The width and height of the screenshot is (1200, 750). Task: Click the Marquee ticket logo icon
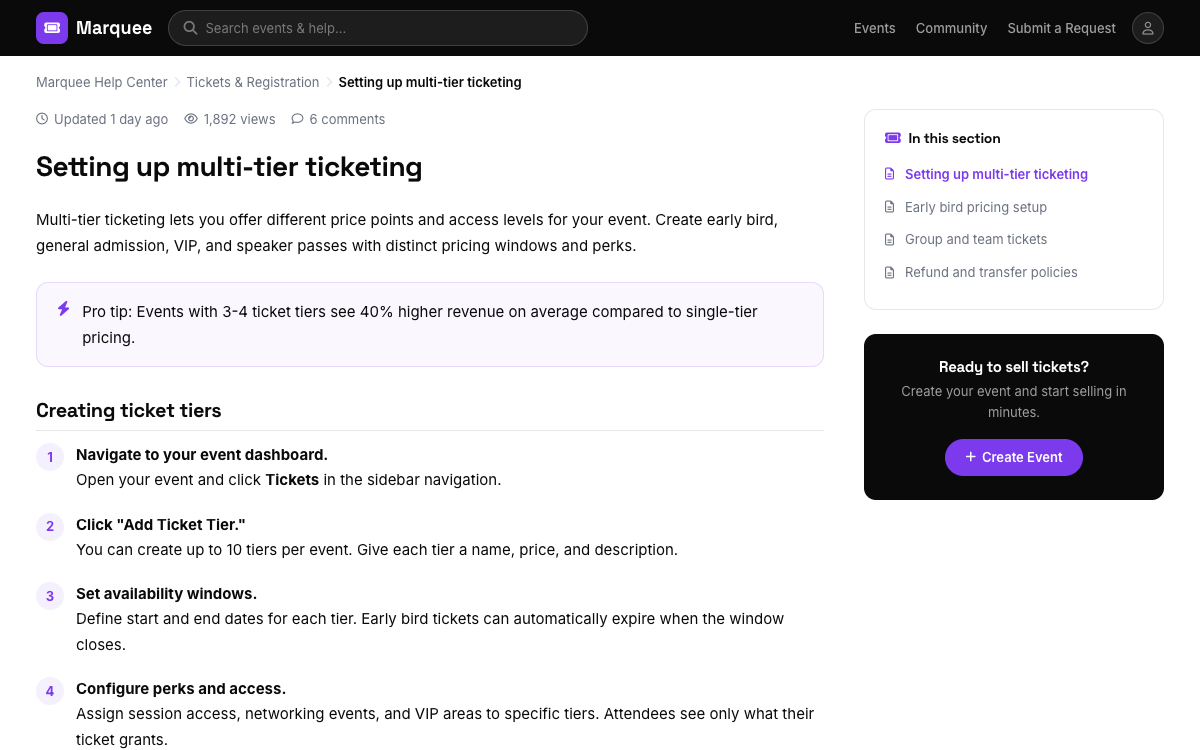pyautogui.click(x=52, y=28)
